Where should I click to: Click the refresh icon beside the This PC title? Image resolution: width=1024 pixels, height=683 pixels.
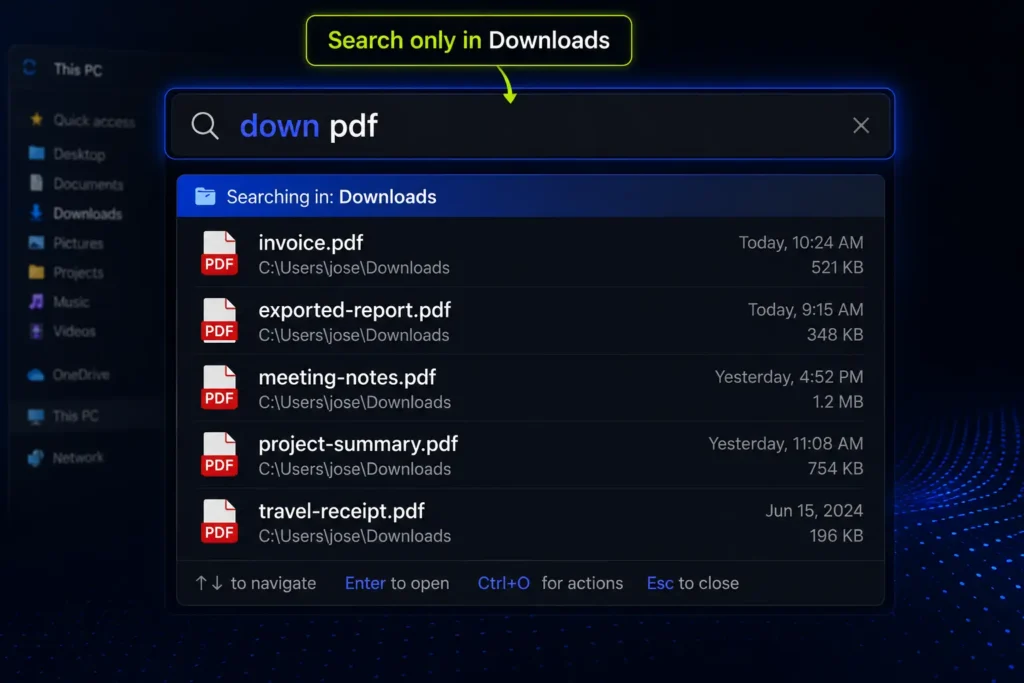[x=29, y=67]
